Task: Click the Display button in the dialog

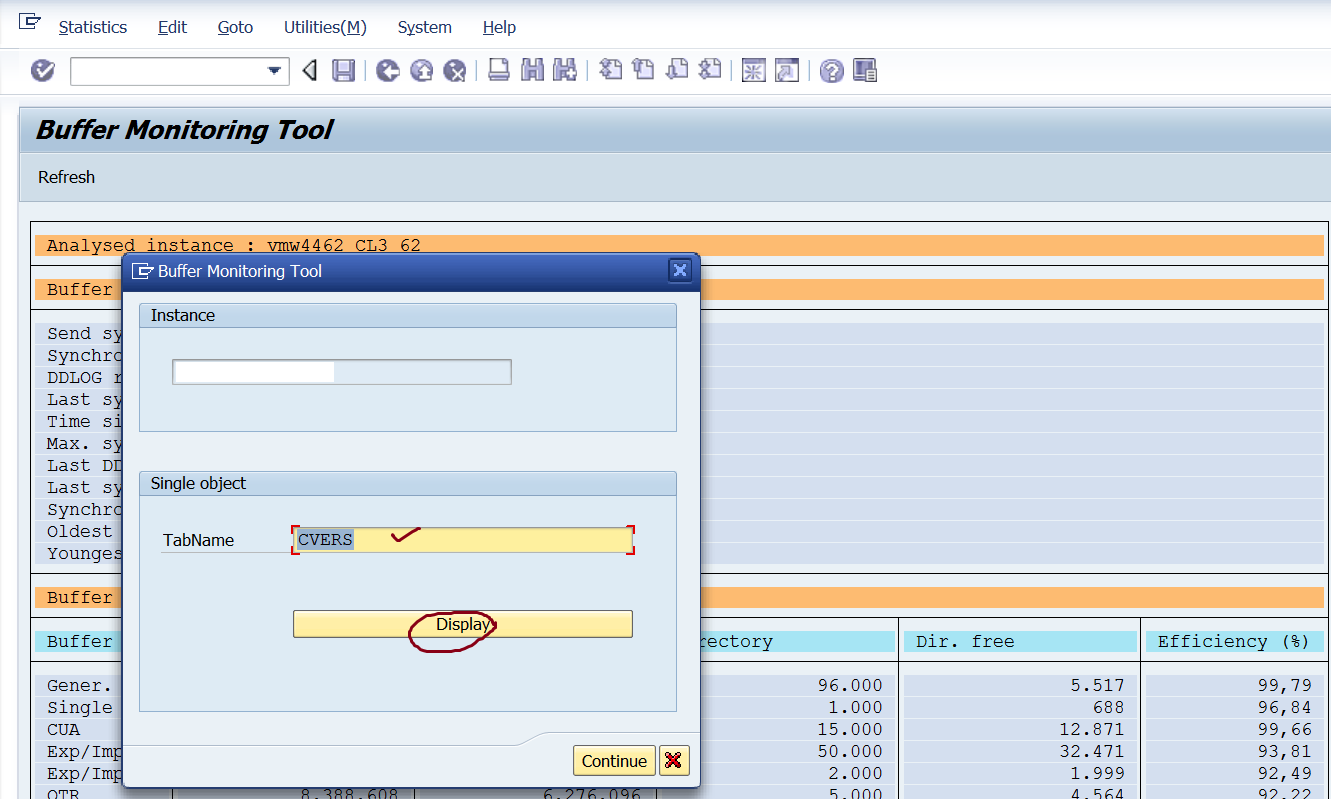Action: [x=462, y=623]
